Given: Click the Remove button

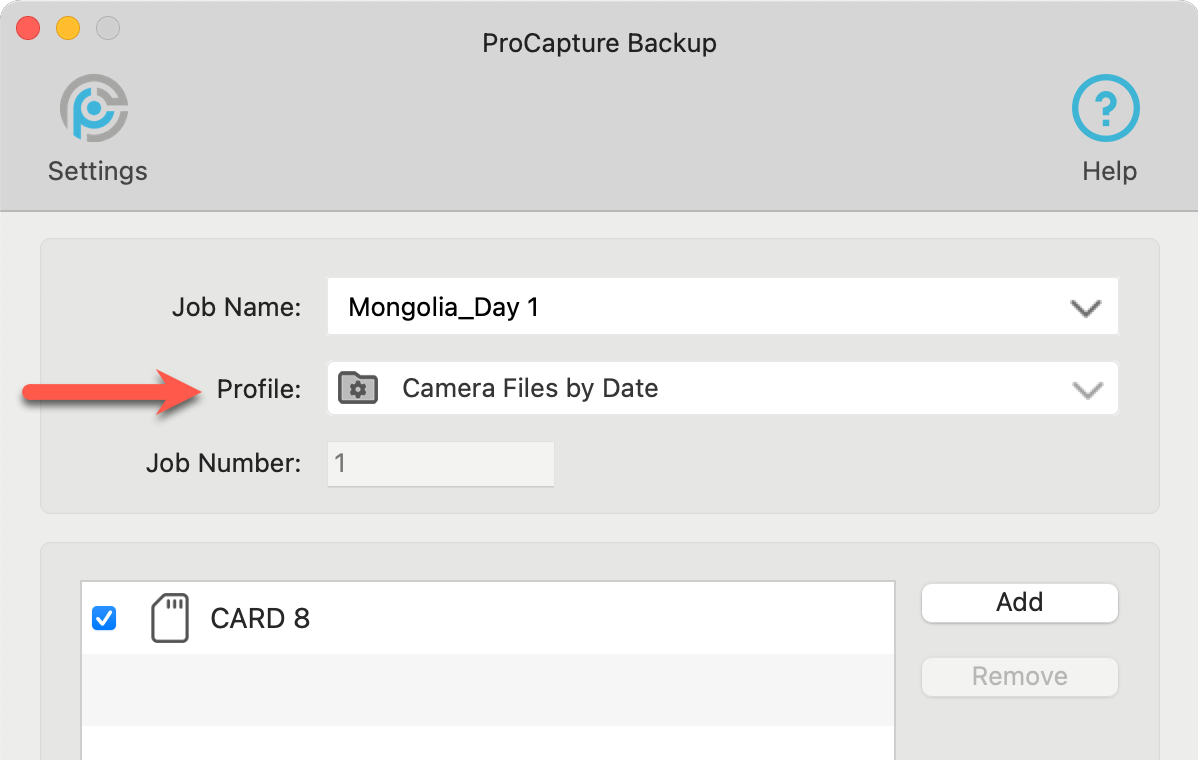Looking at the screenshot, I should [x=1019, y=677].
